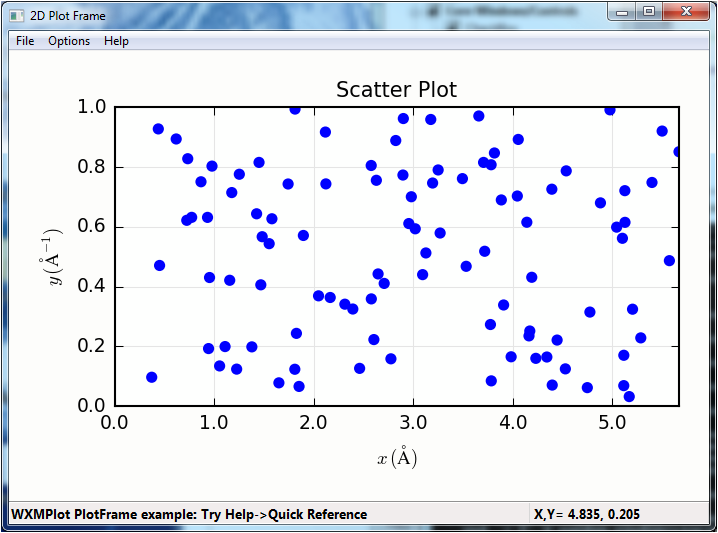The width and height of the screenshot is (718, 533).
Task: Click the X,Y coordinate readout in status bar
Action: (x=587, y=515)
